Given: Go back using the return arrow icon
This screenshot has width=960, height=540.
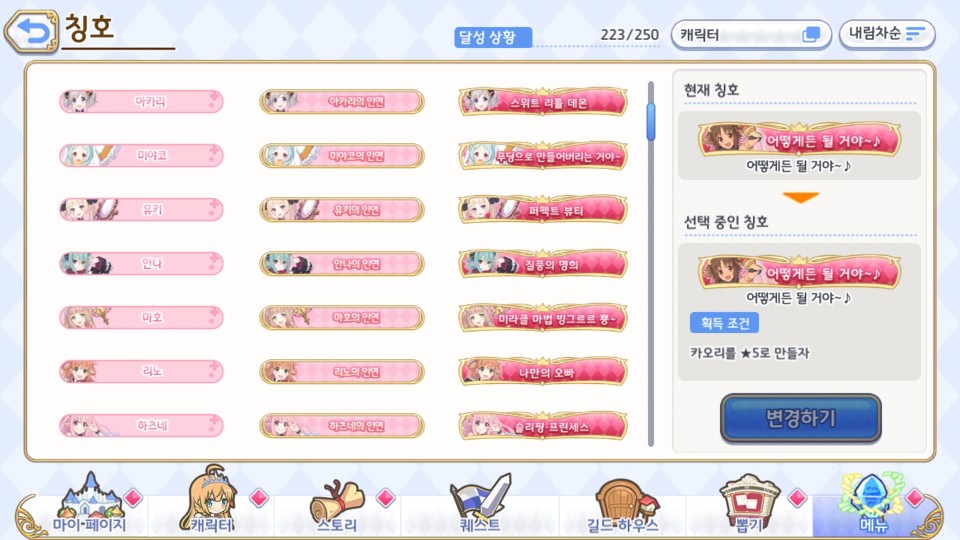Looking at the screenshot, I should (31, 31).
